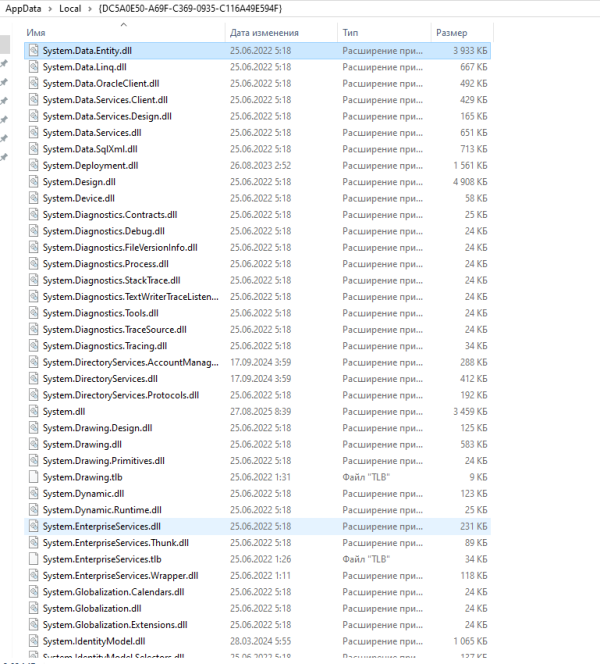Go to the Local folder in breadcrumb
This screenshot has height=664, width=600.
70,9
